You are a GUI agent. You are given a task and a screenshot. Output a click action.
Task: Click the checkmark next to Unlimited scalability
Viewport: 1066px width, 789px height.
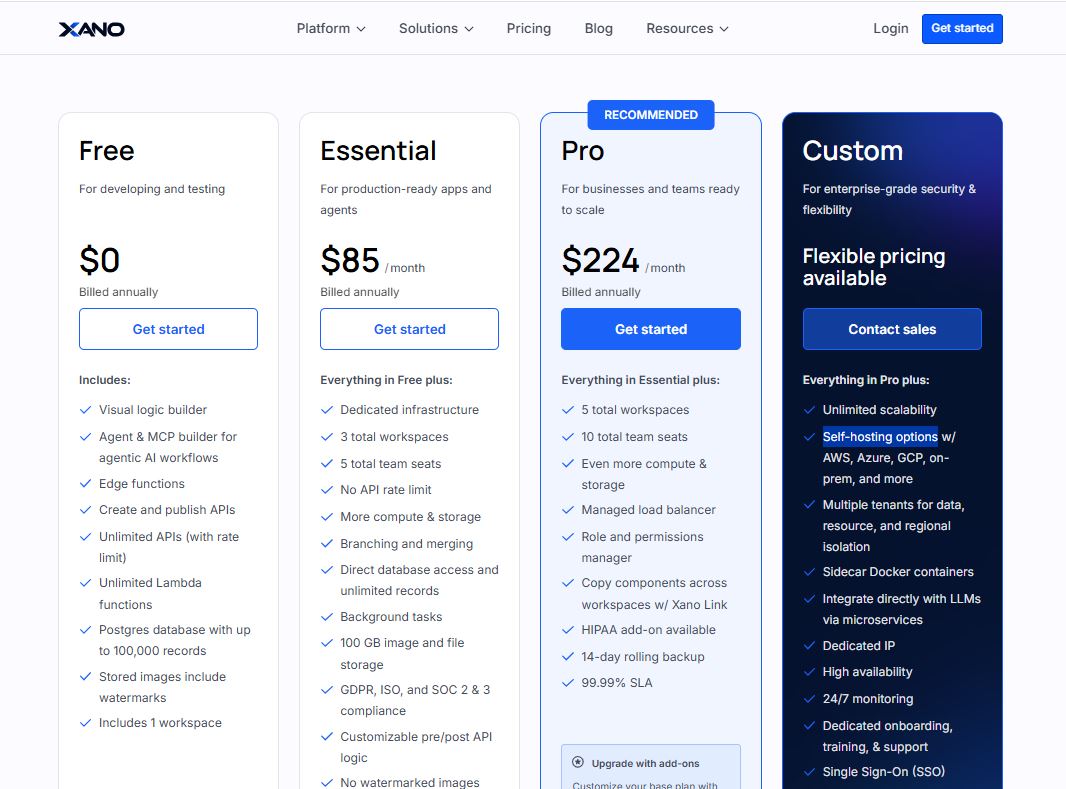tap(808, 410)
